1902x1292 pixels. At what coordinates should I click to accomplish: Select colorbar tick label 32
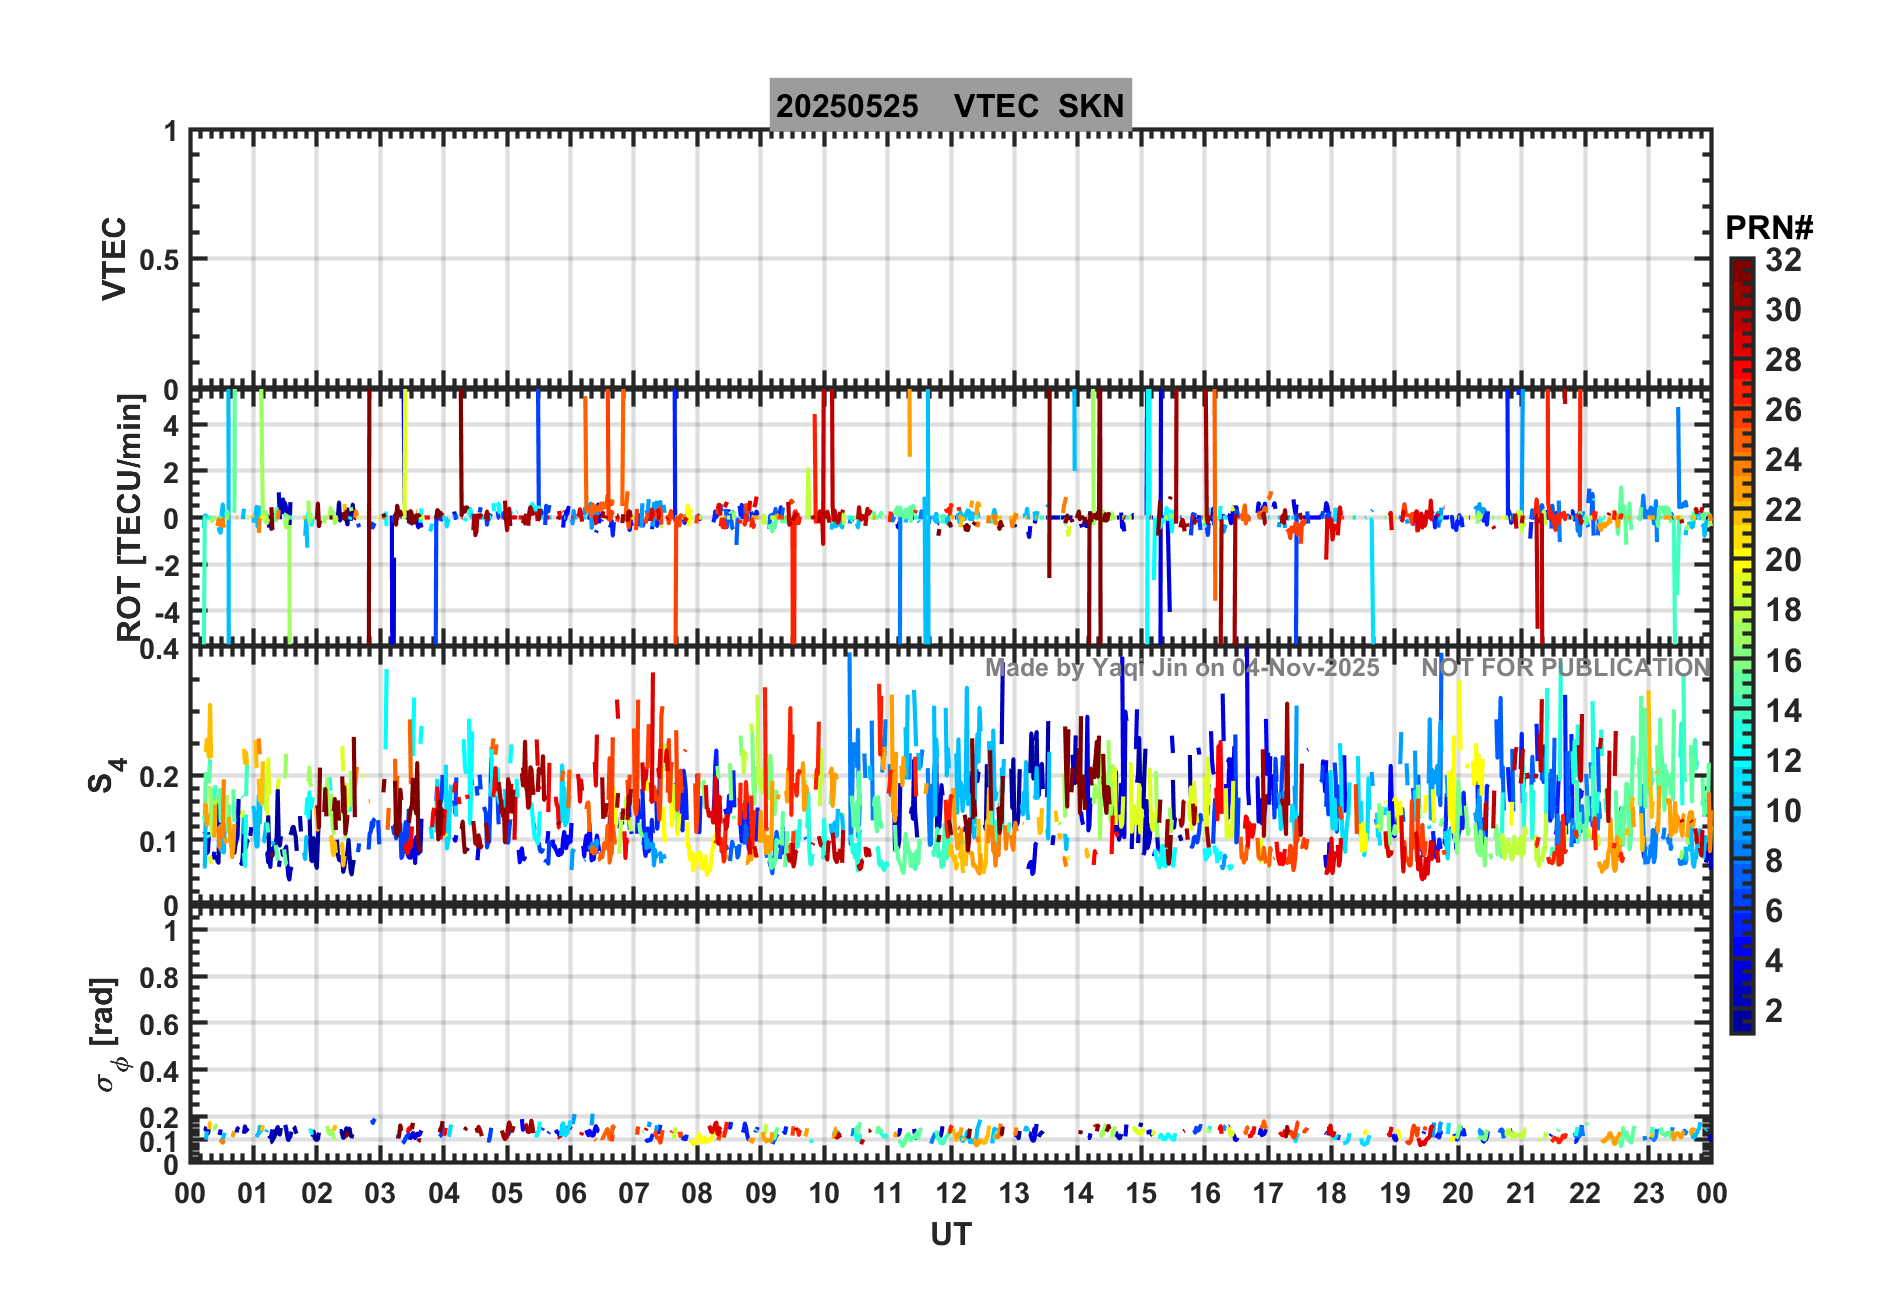tap(1783, 260)
